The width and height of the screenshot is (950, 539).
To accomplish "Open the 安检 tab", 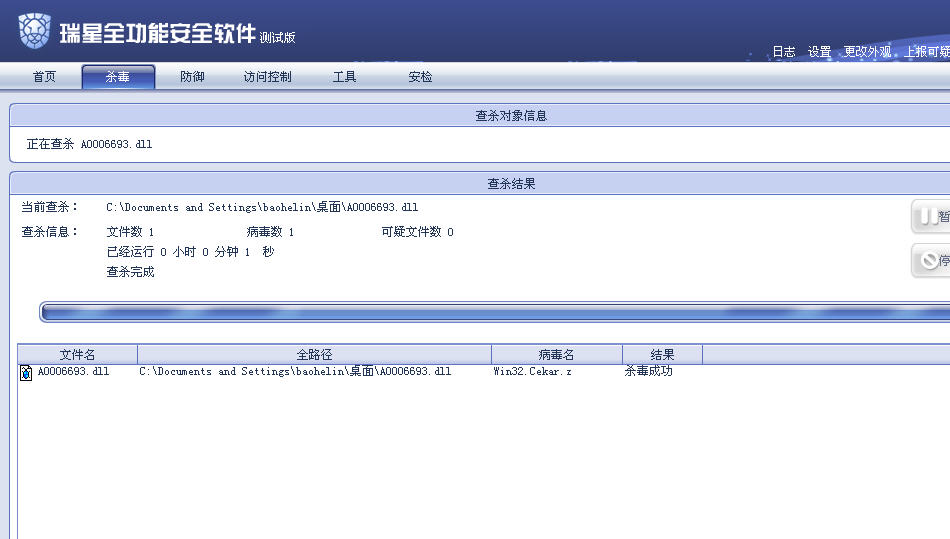I will coord(420,77).
